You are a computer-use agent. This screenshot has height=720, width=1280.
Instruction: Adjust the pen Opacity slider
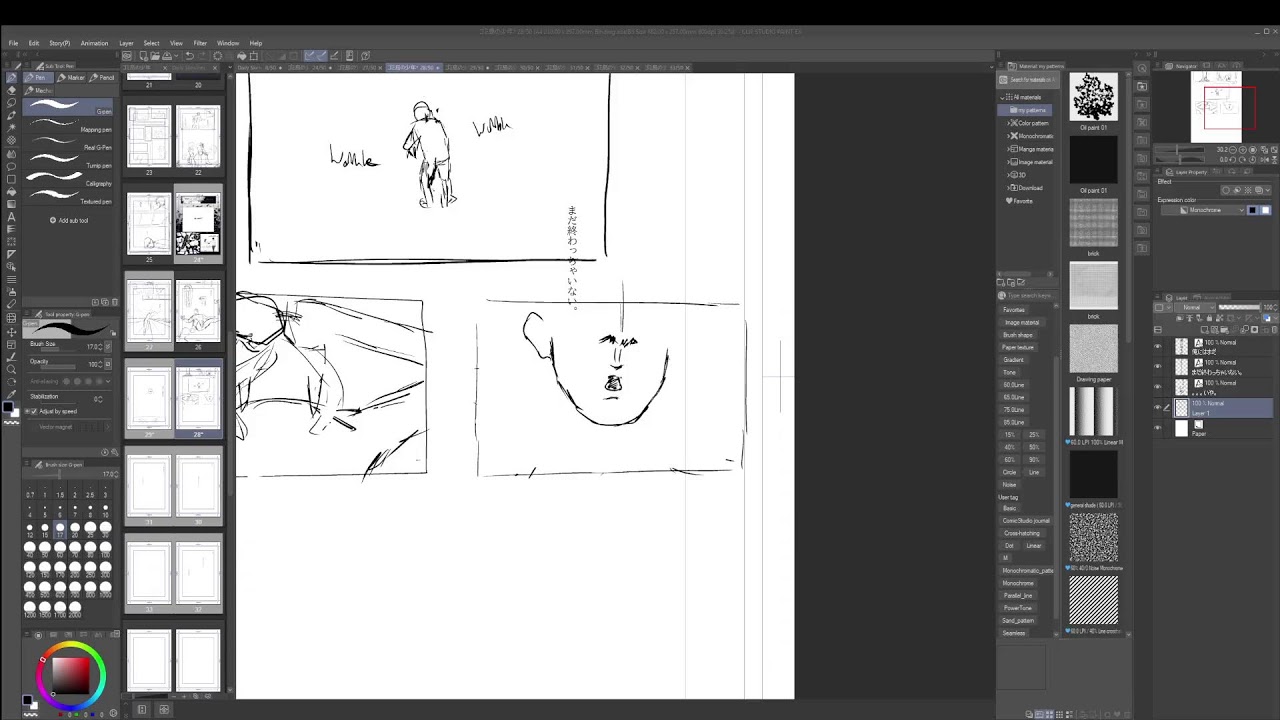point(58,368)
